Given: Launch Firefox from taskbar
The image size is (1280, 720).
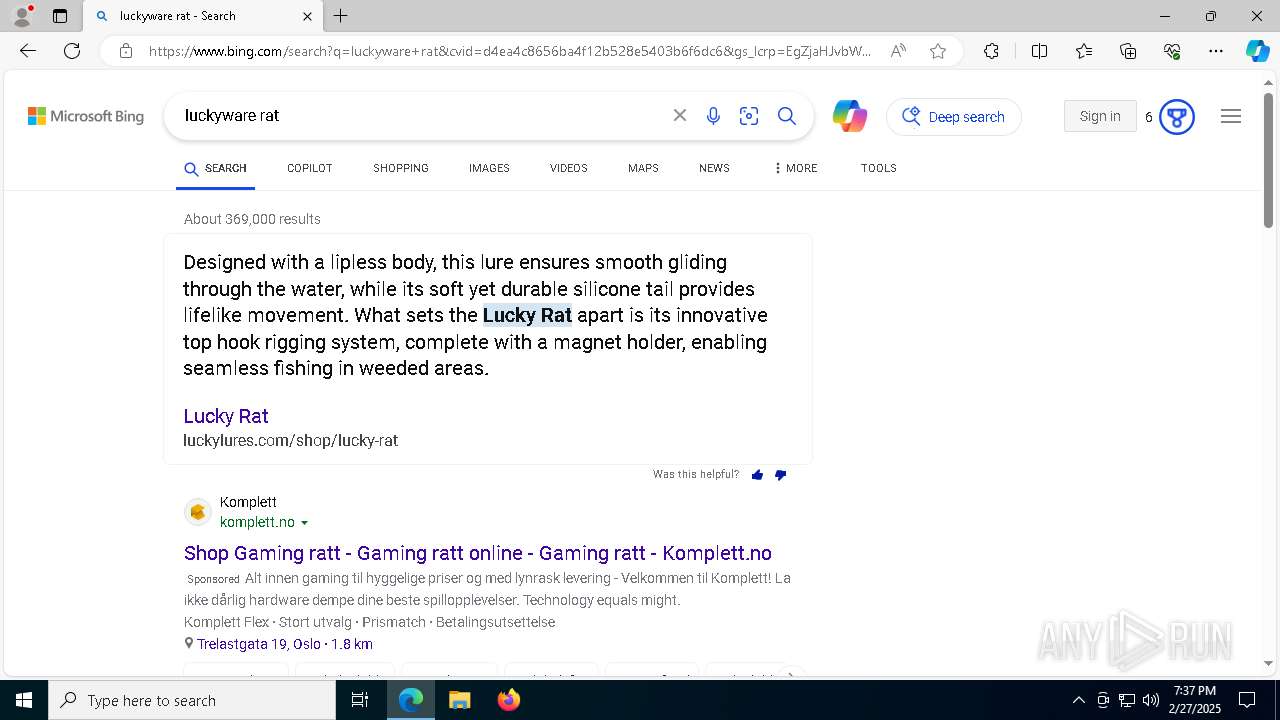Looking at the screenshot, I should pyautogui.click(x=508, y=700).
